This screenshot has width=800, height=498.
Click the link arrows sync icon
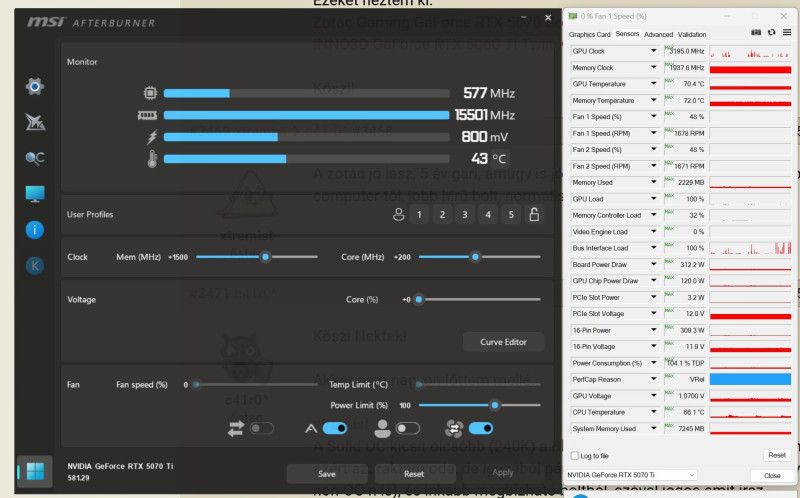pyautogui.click(x=236, y=429)
